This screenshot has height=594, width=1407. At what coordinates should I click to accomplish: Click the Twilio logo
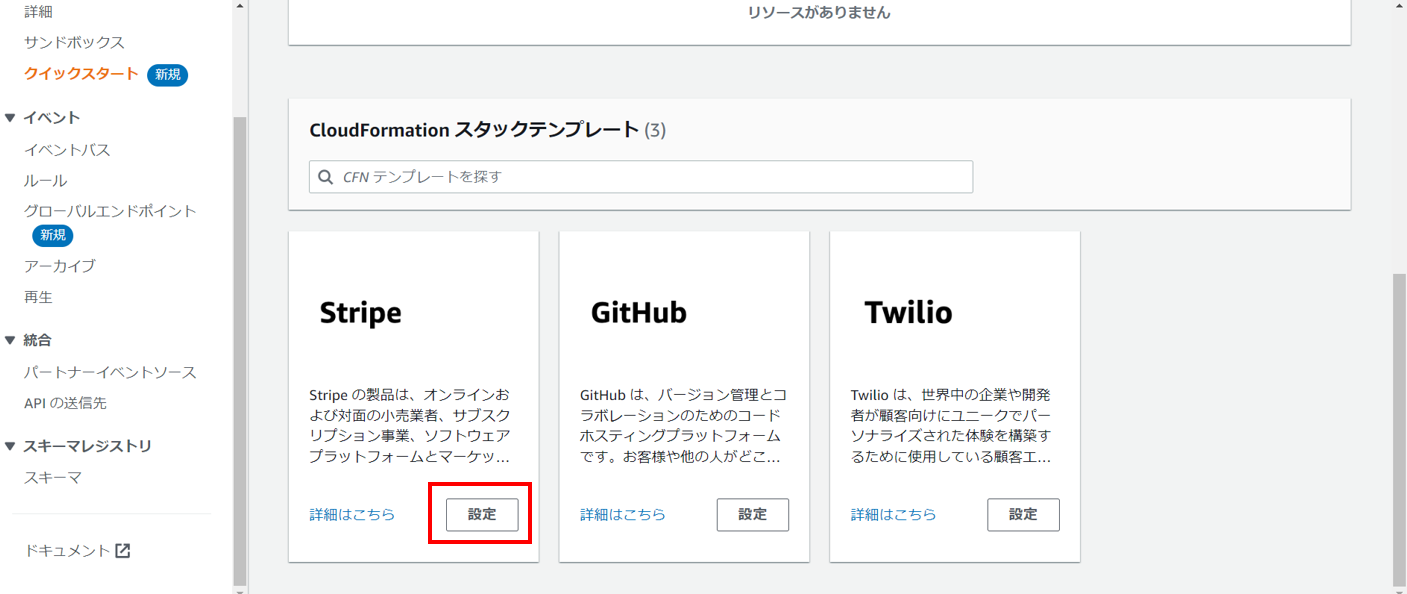[x=908, y=313]
